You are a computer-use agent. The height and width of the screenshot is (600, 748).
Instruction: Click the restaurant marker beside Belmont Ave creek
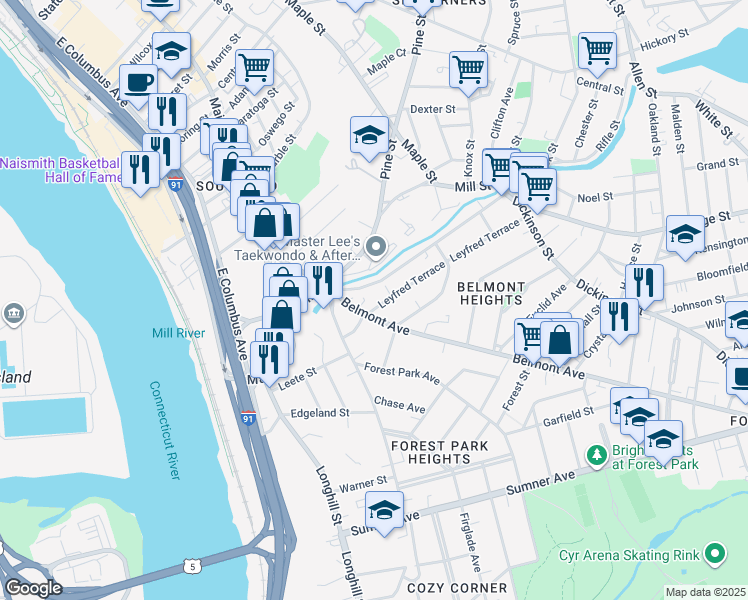click(323, 282)
